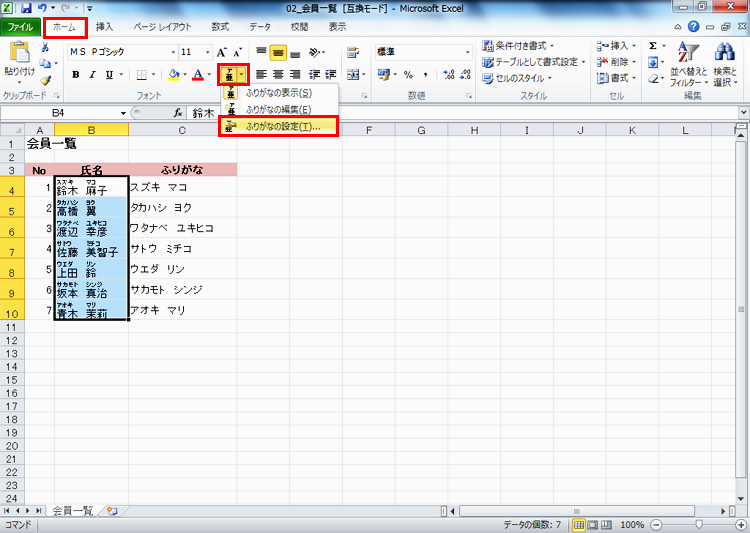750x533 pixels.
Task: Click the insert new worksheet icon
Action: pyautogui.click(x=112, y=511)
